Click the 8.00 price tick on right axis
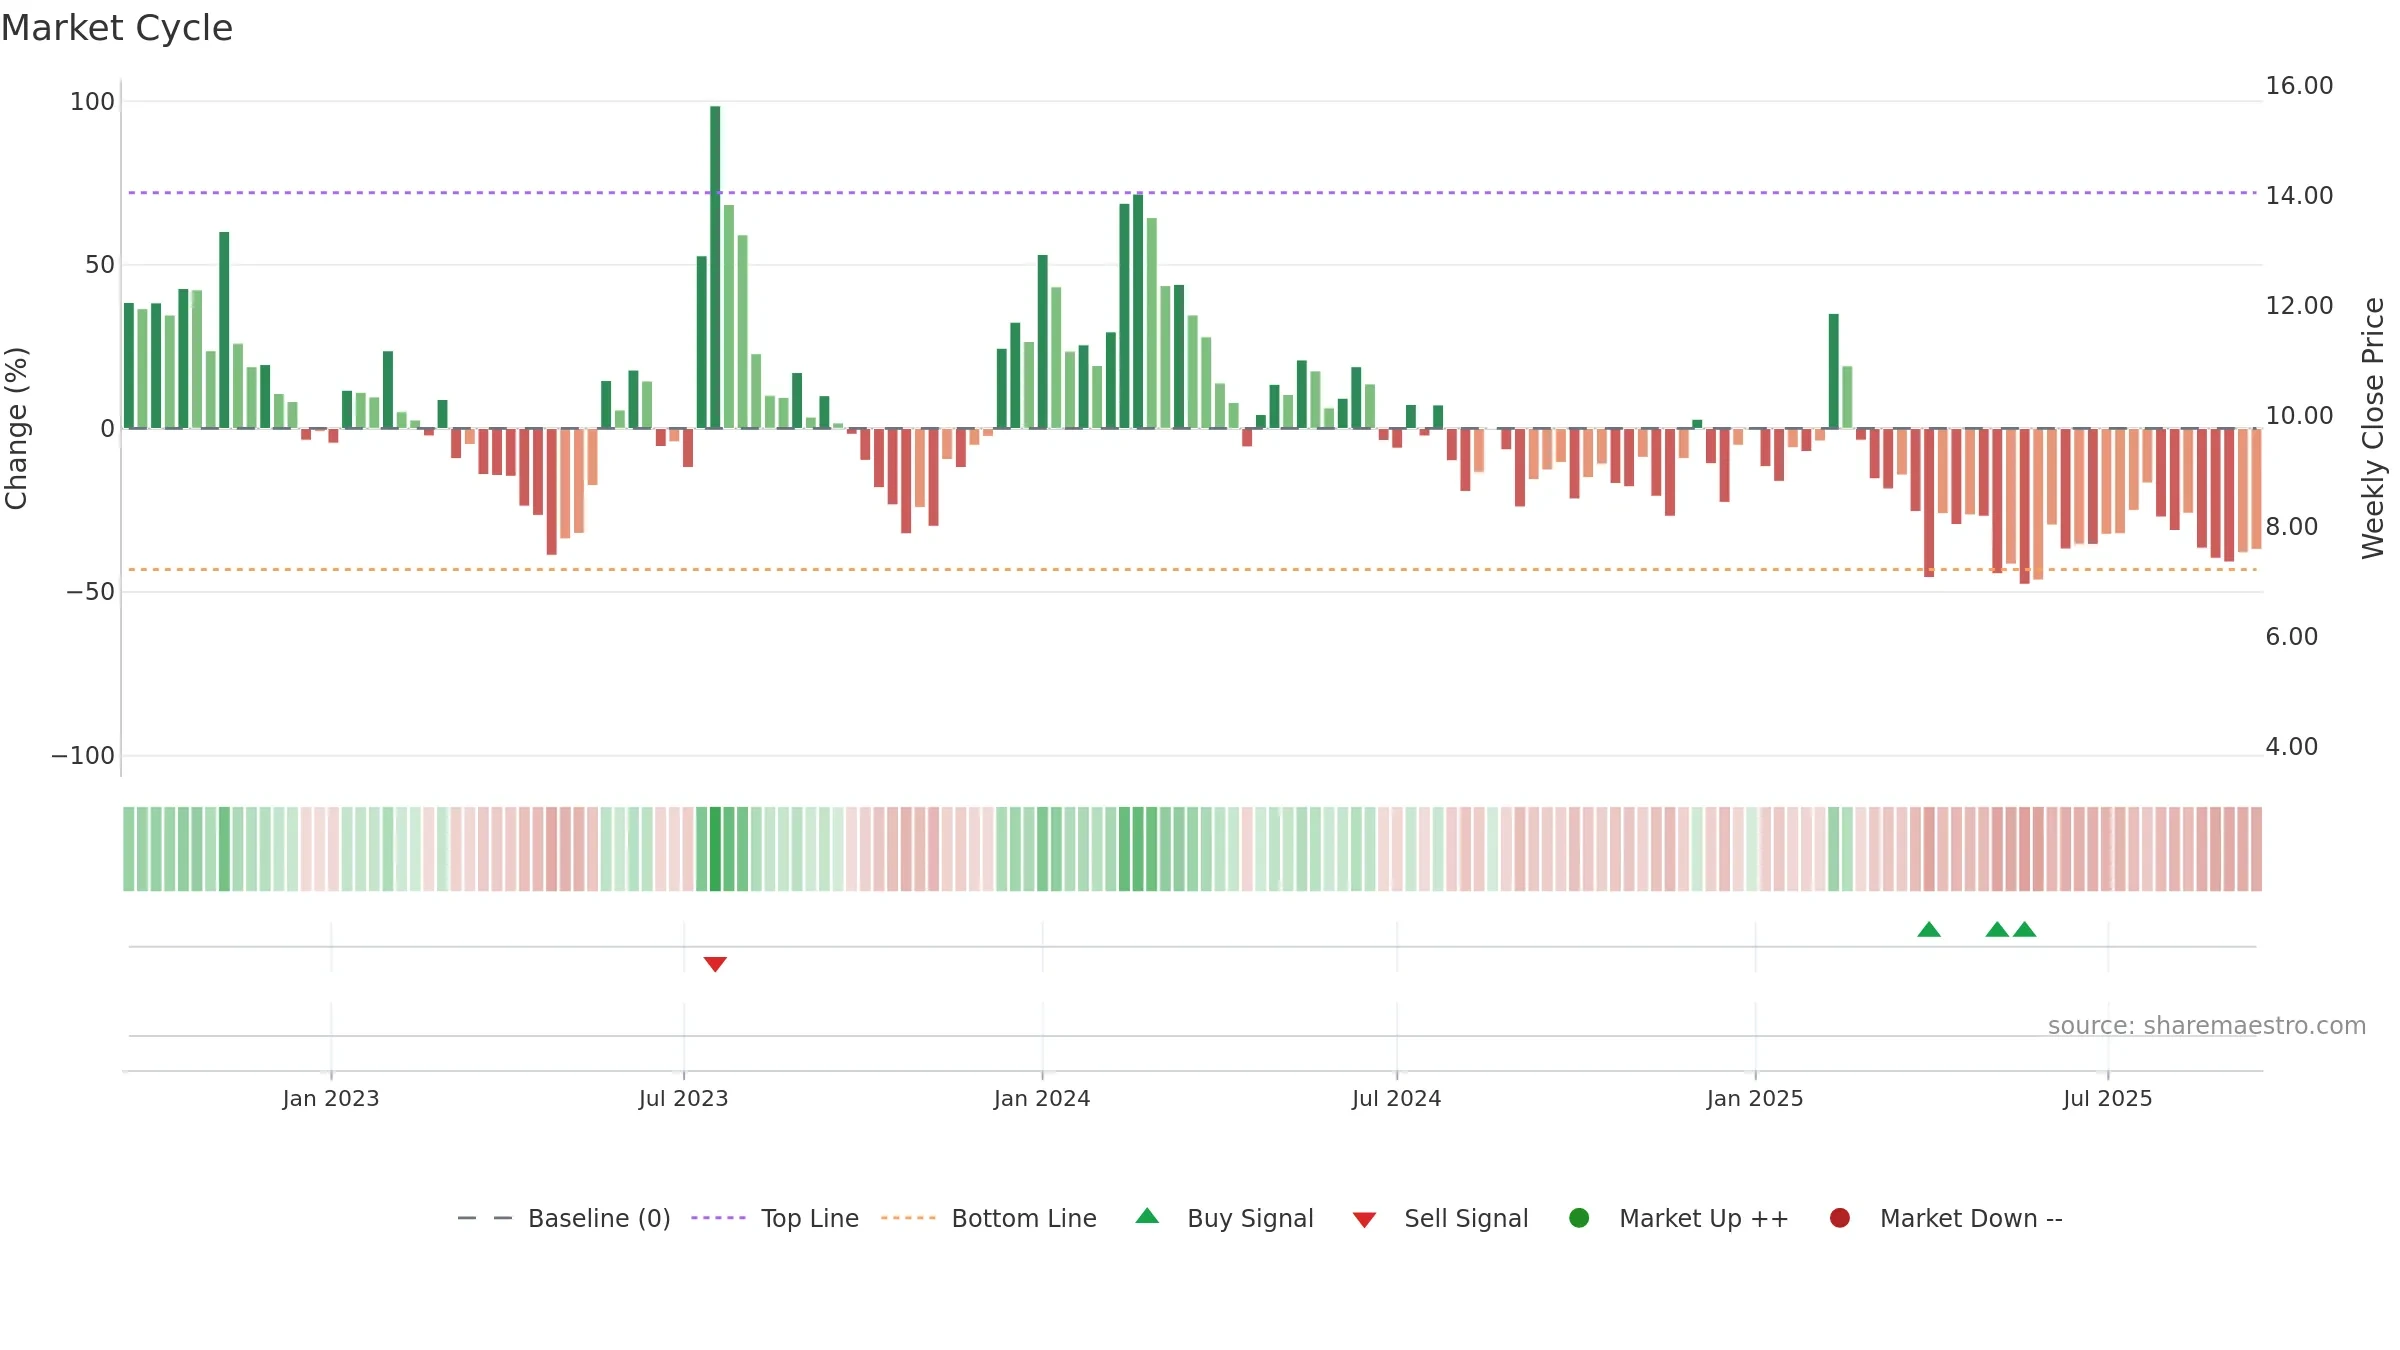2400x1350 pixels. (x=2291, y=527)
